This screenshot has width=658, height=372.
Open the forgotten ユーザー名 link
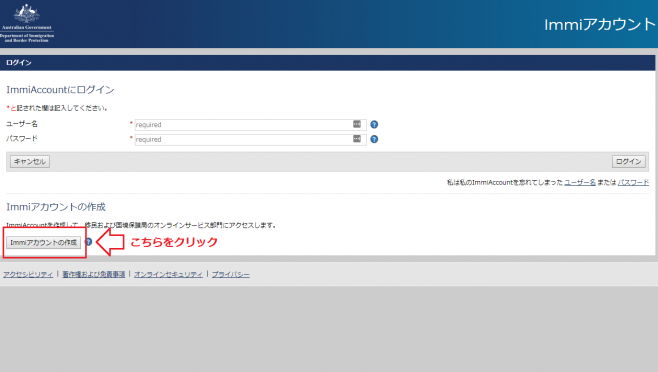pos(580,182)
